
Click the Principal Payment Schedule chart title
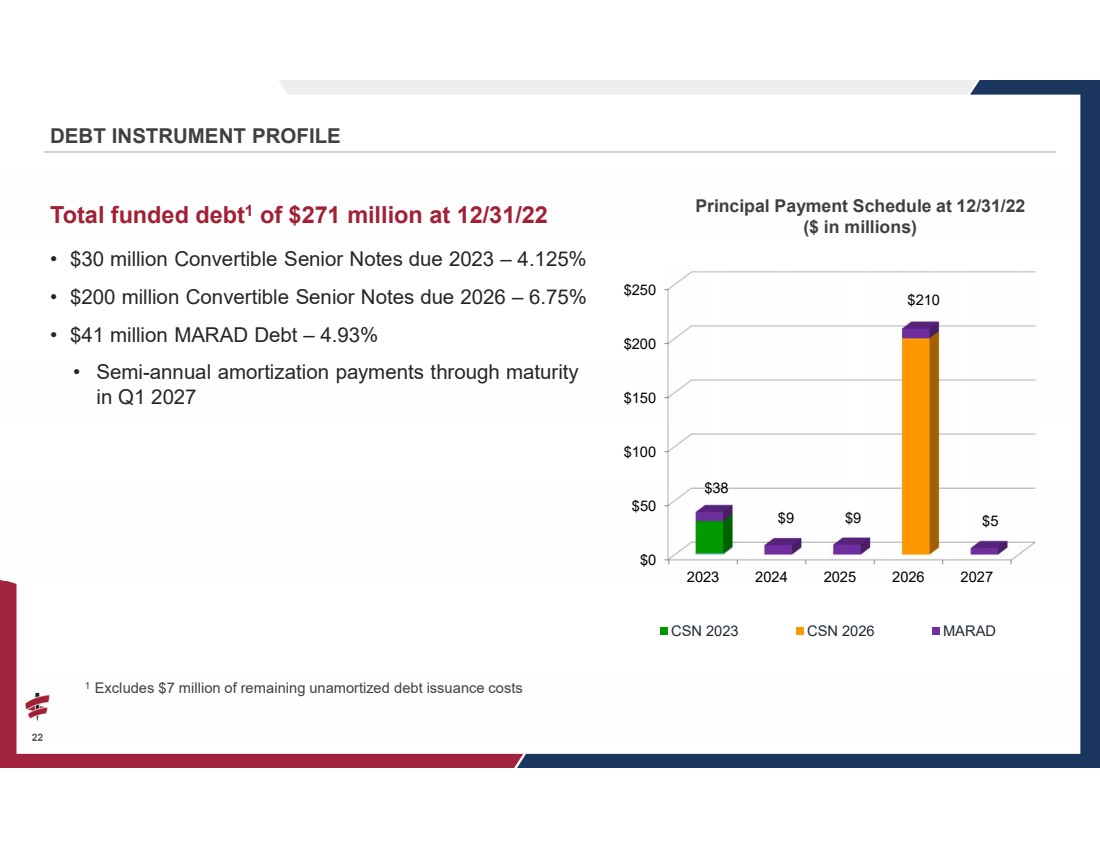click(x=859, y=216)
